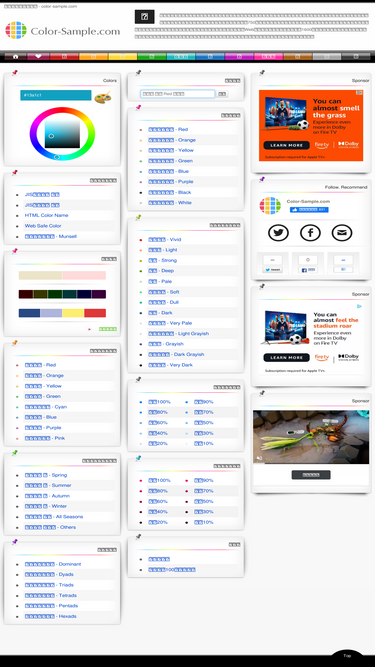The height and width of the screenshot is (667, 375).
Task: Open the Web Safe Color link
Action: pos(43,226)
